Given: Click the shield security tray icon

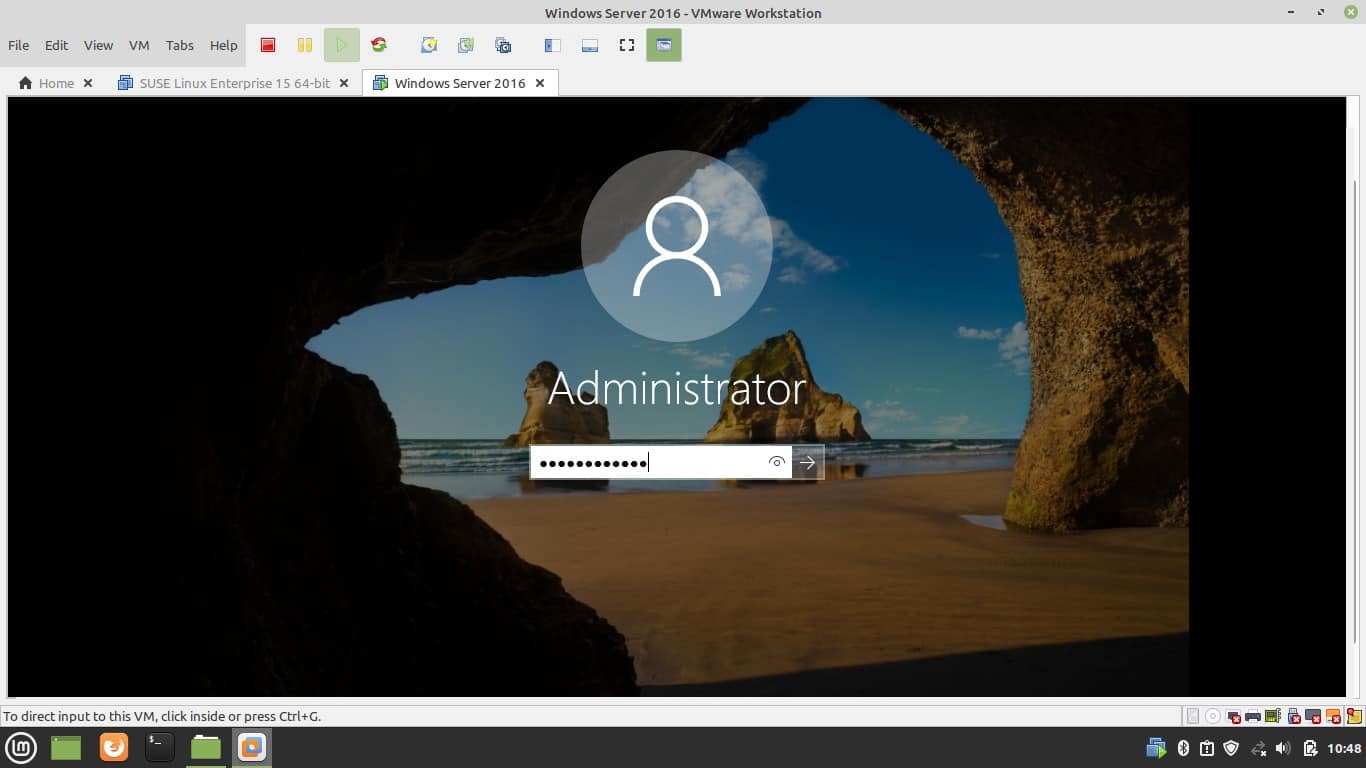Looking at the screenshot, I should pyautogui.click(x=1231, y=748).
